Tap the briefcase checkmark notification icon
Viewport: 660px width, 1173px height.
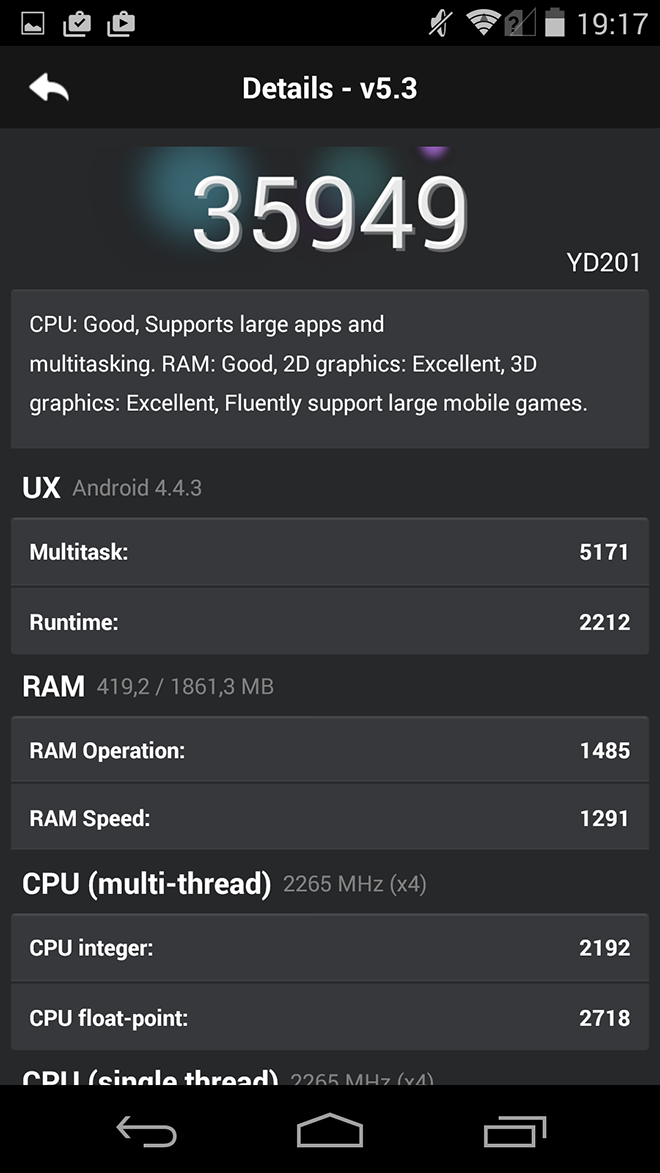77,23
